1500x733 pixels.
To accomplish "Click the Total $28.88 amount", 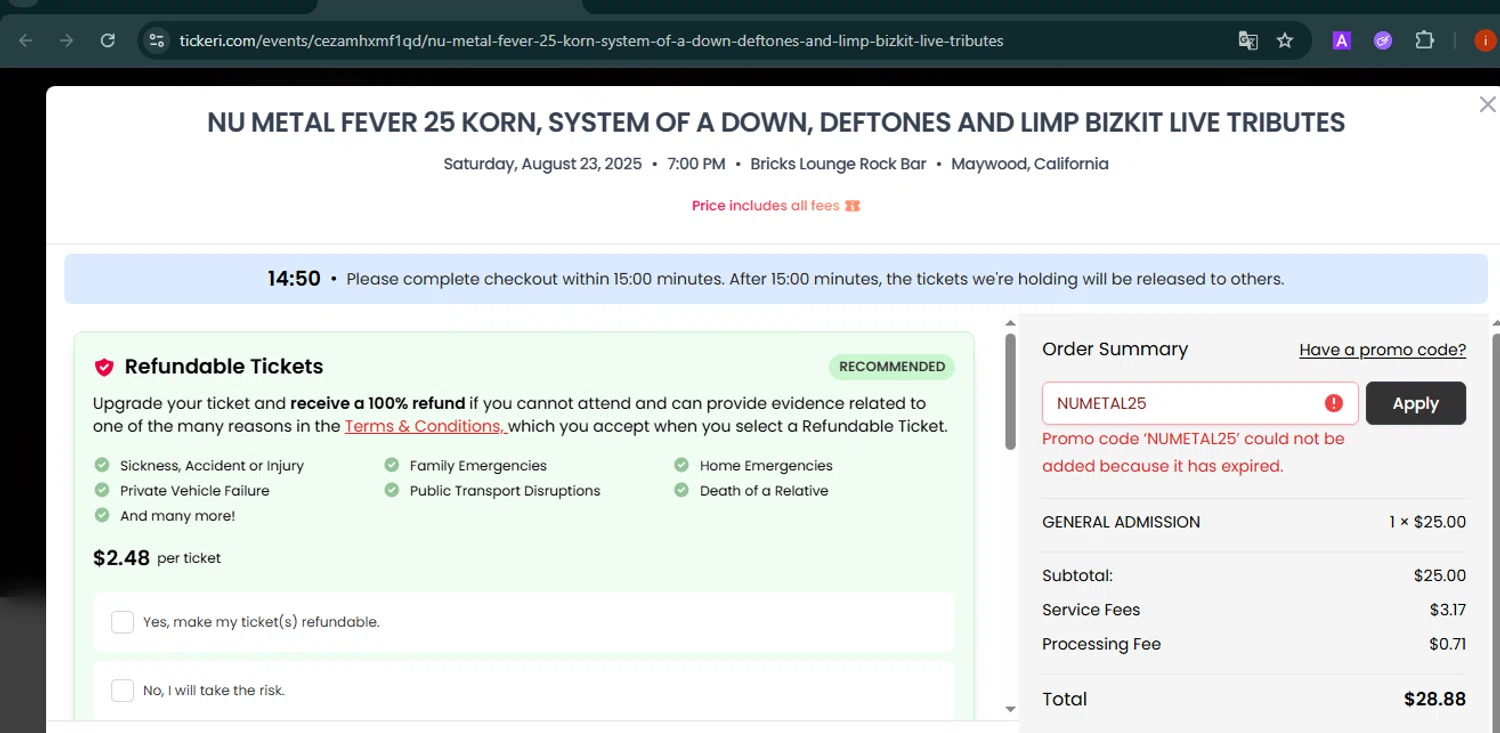I will 1435,700.
